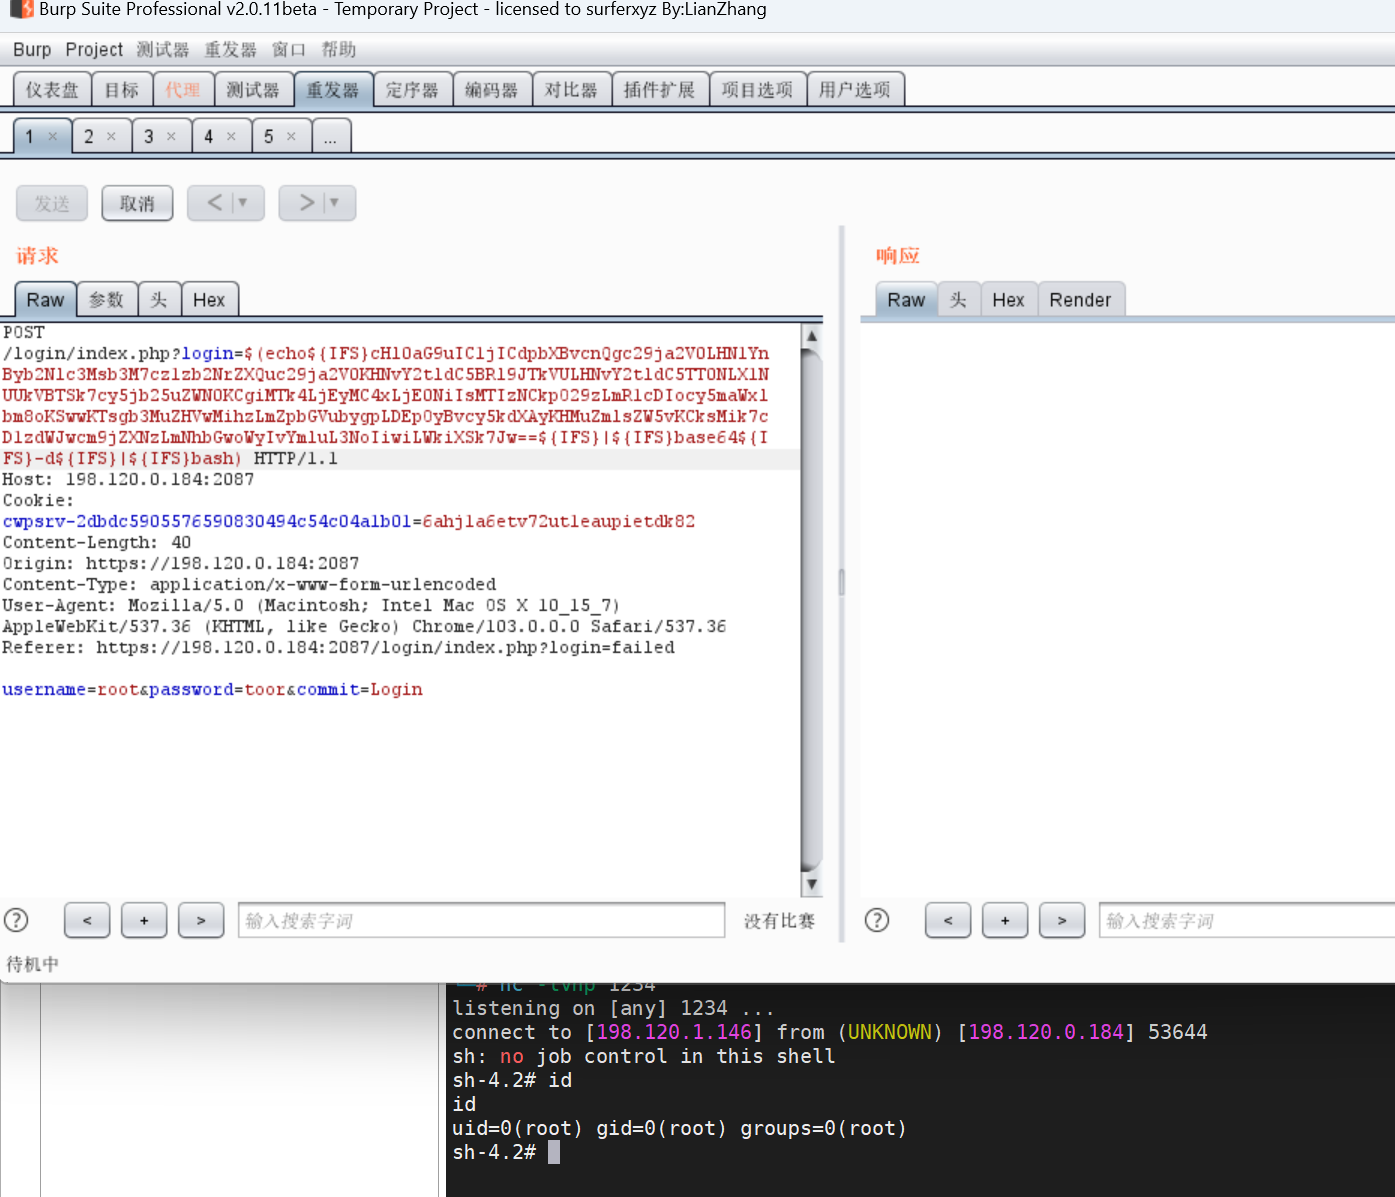The width and height of the screenshot is (1395, 1197).
Task: Select the request Raw tab
Action: tap(45, 300)
